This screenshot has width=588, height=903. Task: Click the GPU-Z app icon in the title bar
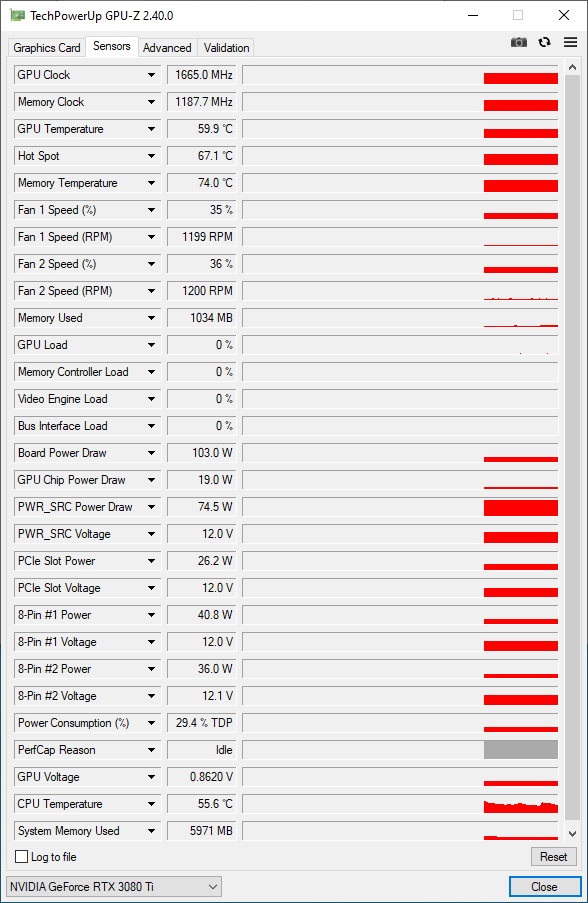(x=18, y=16)
